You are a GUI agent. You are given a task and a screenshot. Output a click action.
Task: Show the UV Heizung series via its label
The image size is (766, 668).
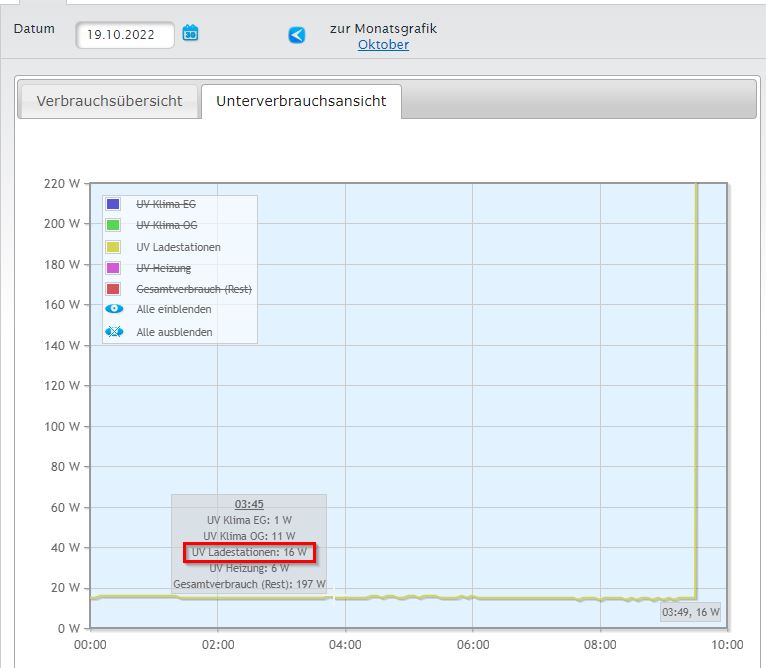164,268
